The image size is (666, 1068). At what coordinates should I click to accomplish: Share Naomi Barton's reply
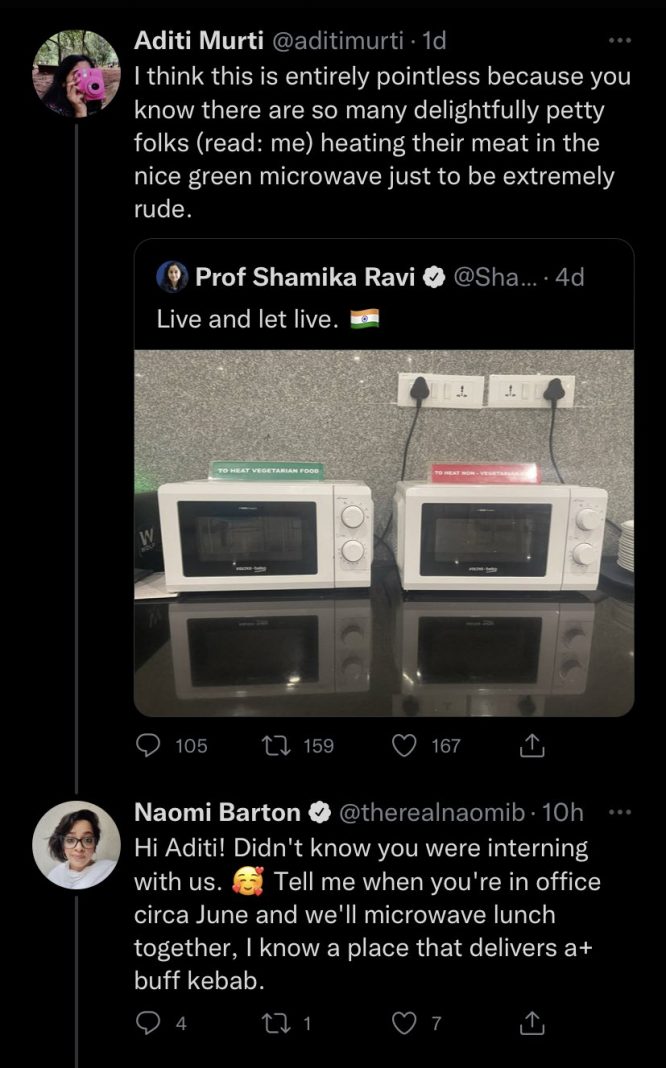click(x=533, y=1022)
